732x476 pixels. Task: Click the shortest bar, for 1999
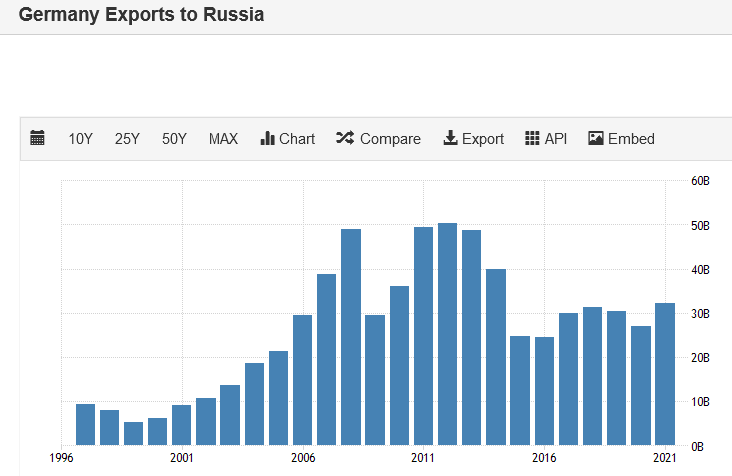click(x=134, y=434)
